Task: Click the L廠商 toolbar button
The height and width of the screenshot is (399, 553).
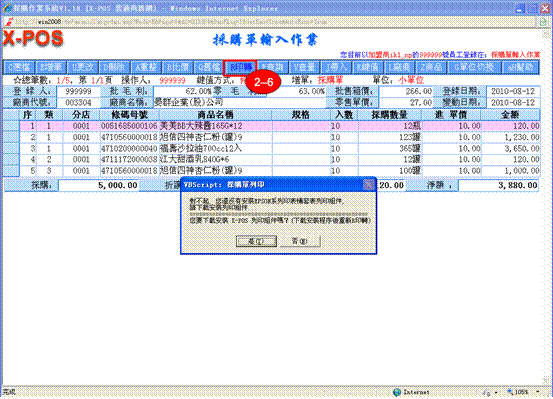Action: click(399, 67)
